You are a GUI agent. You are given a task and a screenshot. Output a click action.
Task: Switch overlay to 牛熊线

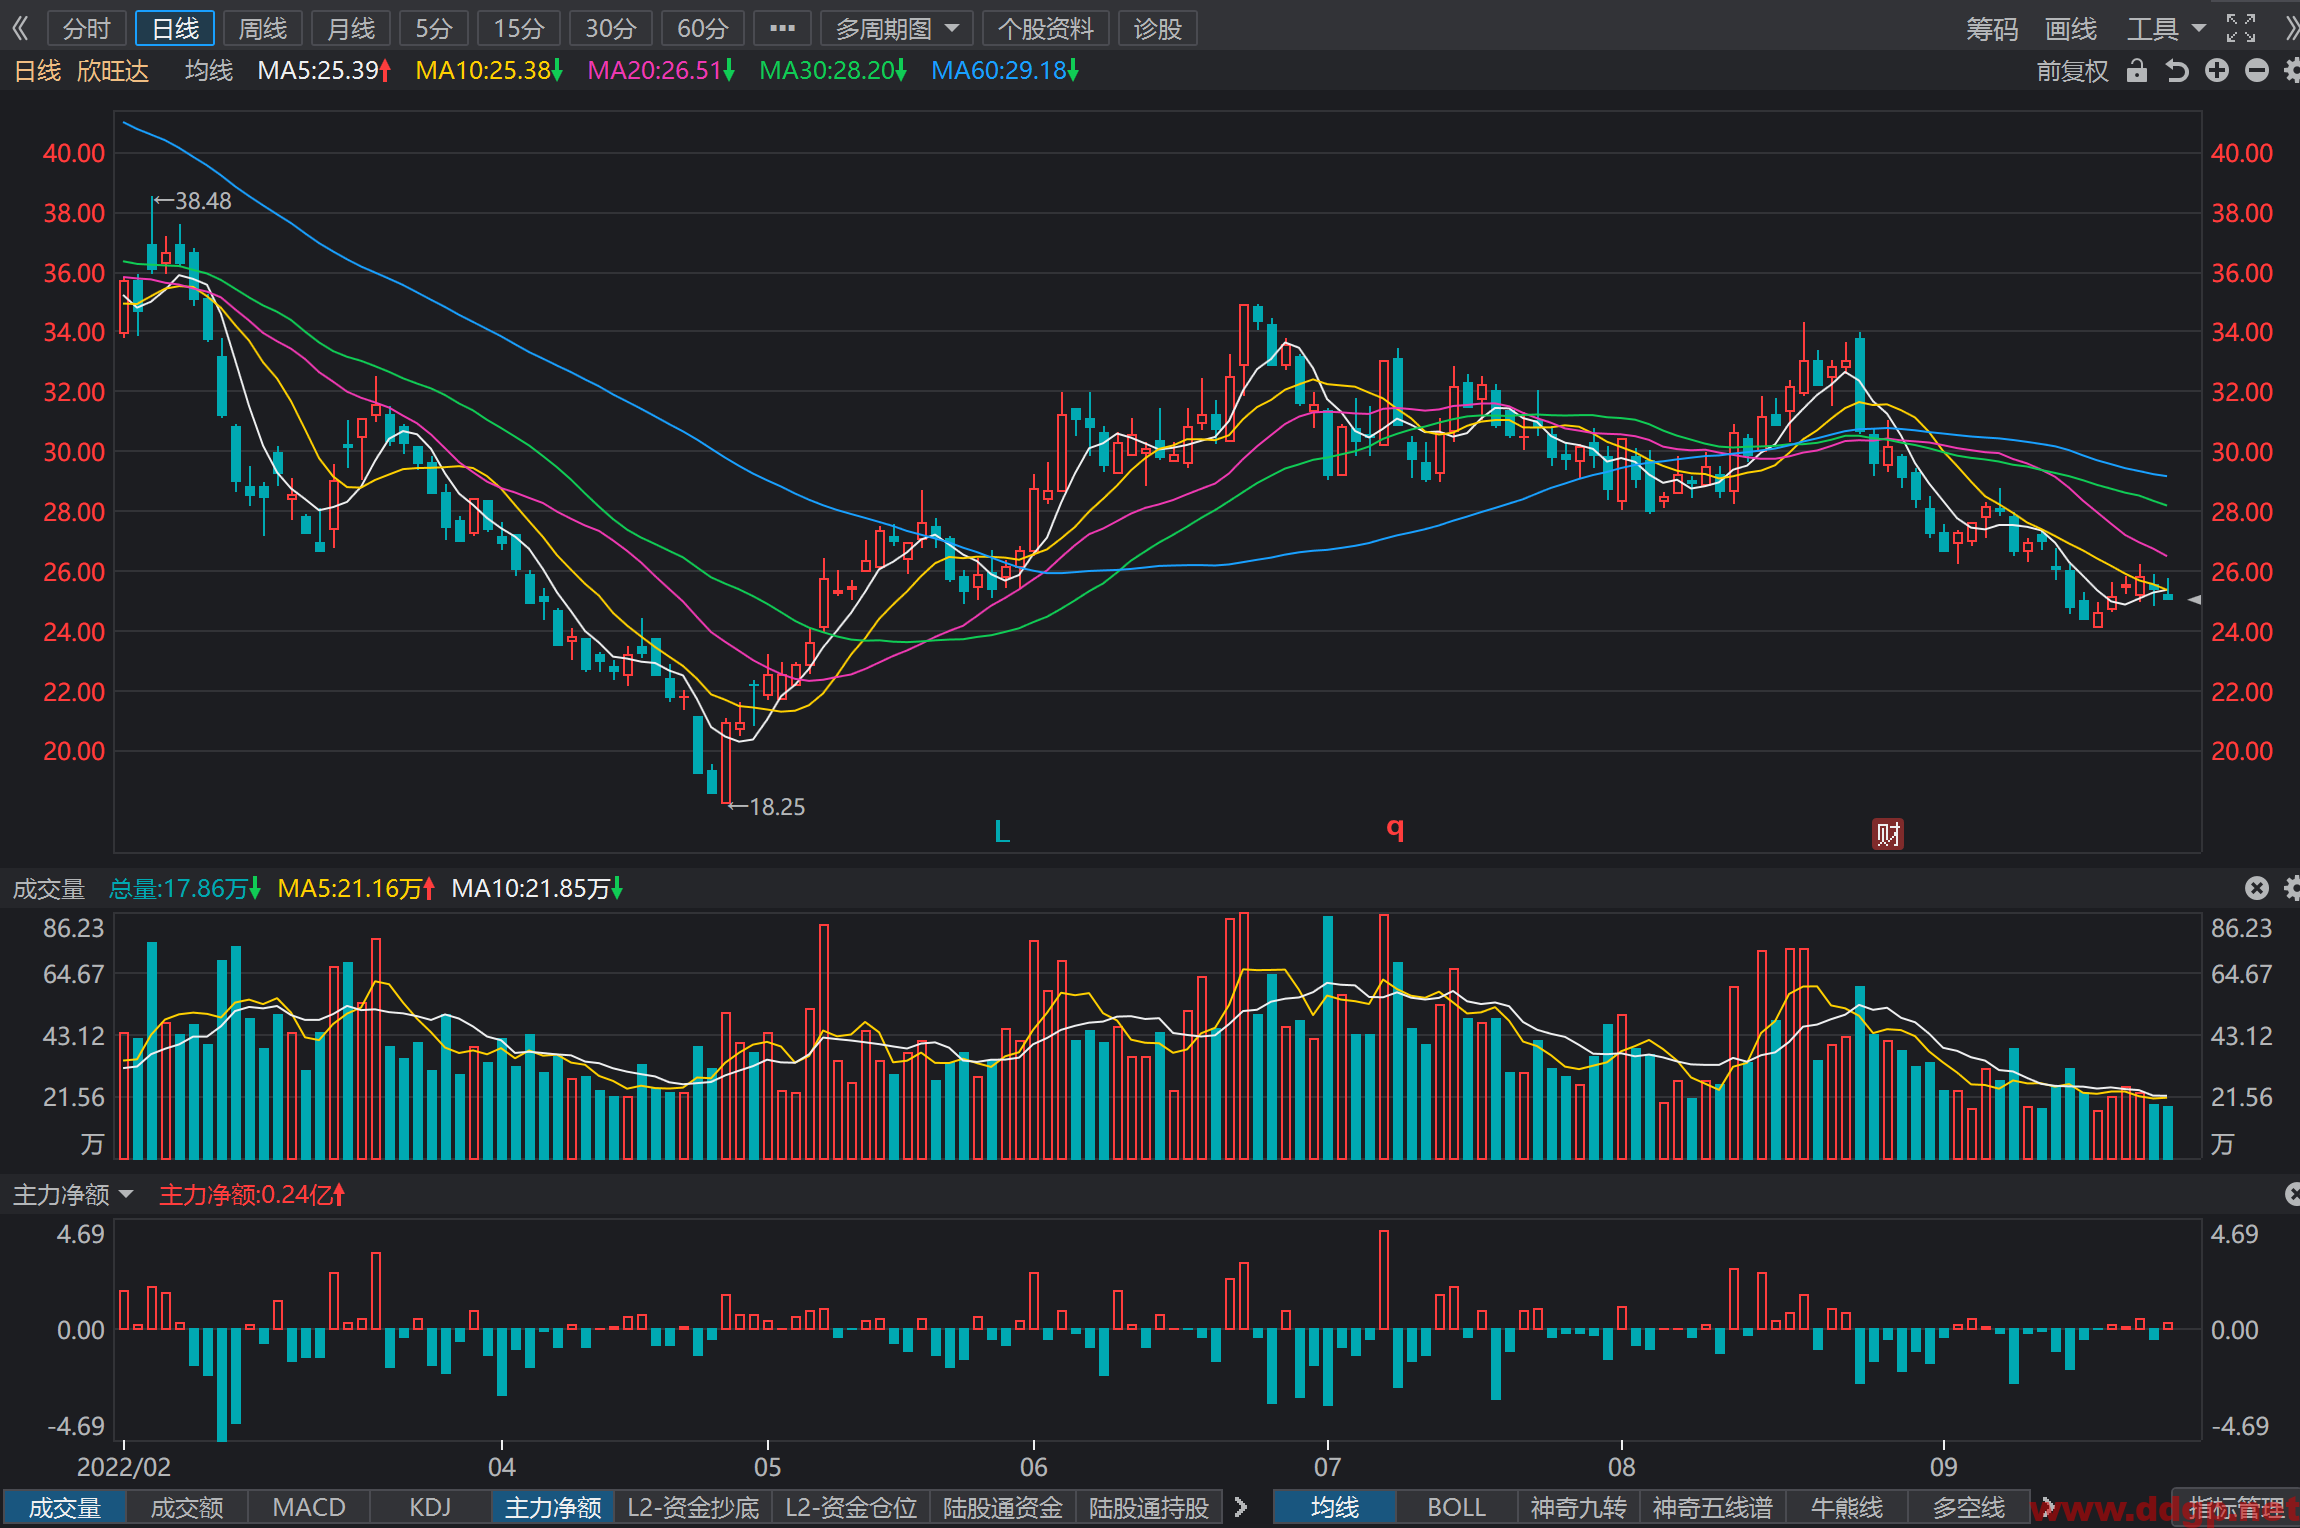coord(1847,1507)
